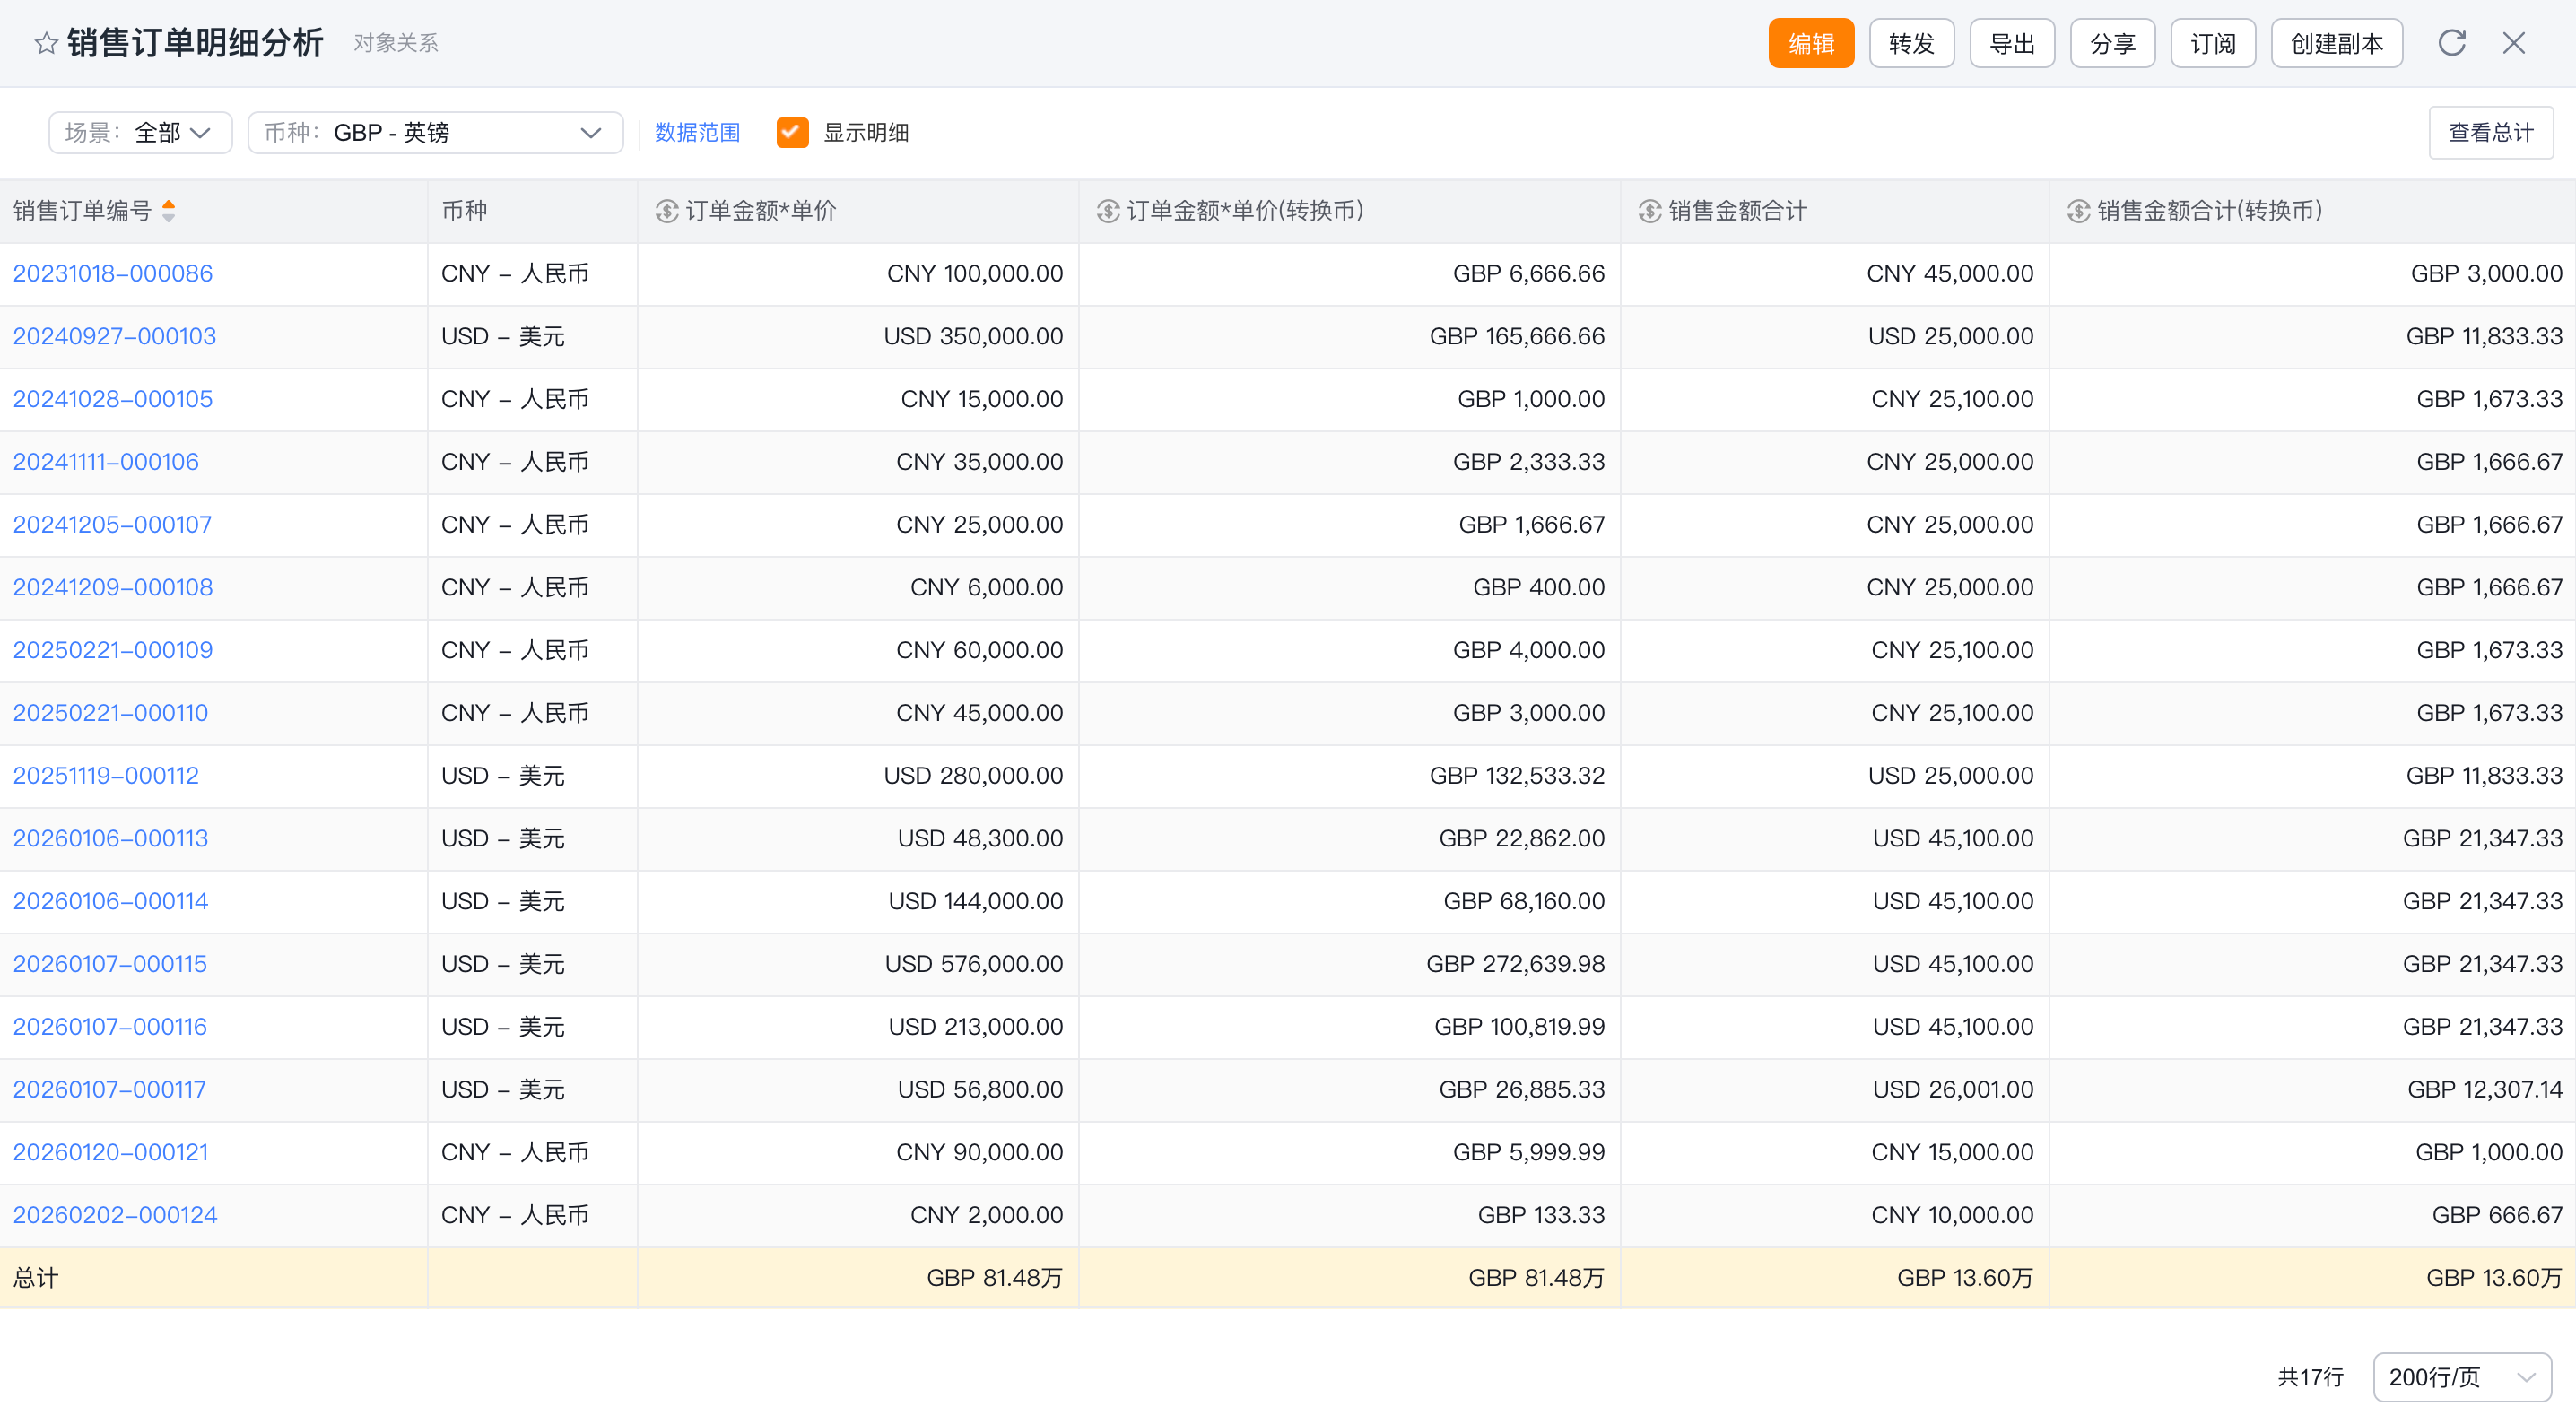Open the 场景 全部 dropdown
This screenshot has width=2576, height=1415.
pyautogui.click(x=140, y=132)
